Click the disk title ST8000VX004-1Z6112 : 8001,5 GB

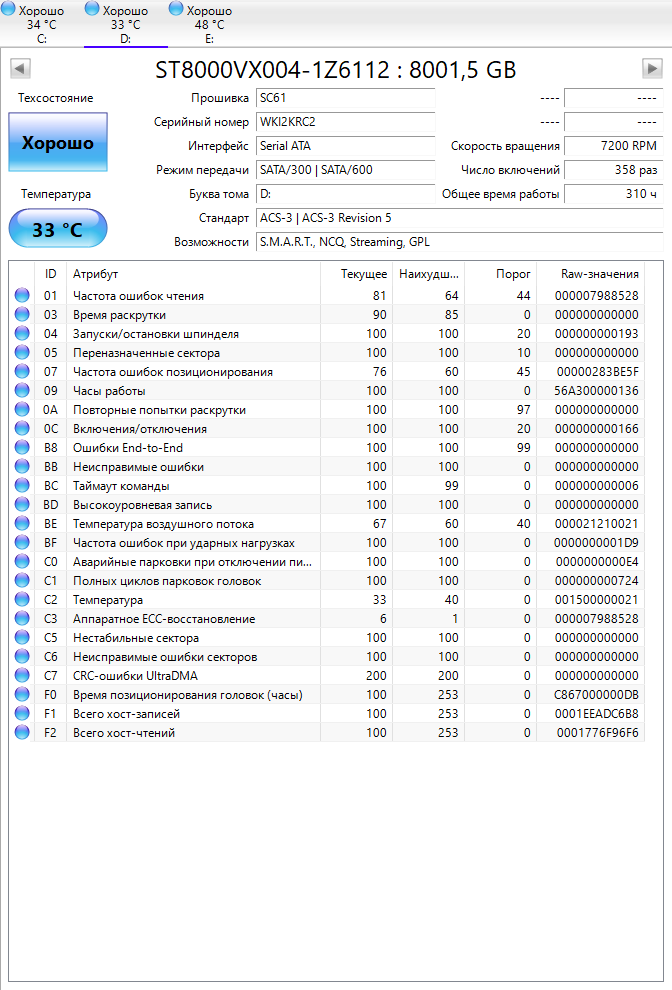[x=335, y=69]
